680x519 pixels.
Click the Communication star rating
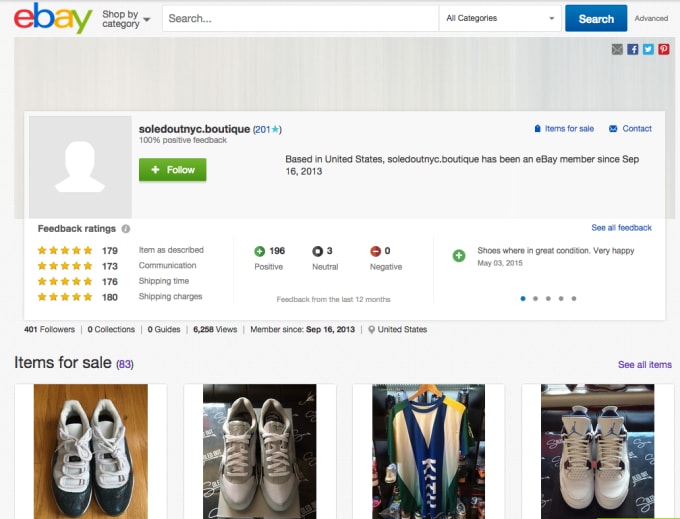point(65,266)
